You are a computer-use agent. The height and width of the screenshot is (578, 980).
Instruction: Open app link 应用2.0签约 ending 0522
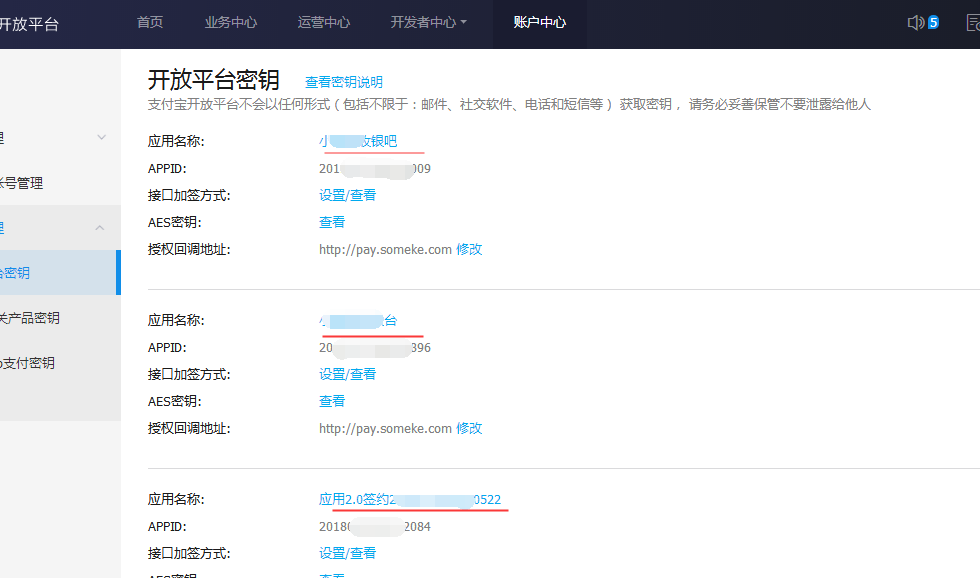410,499
